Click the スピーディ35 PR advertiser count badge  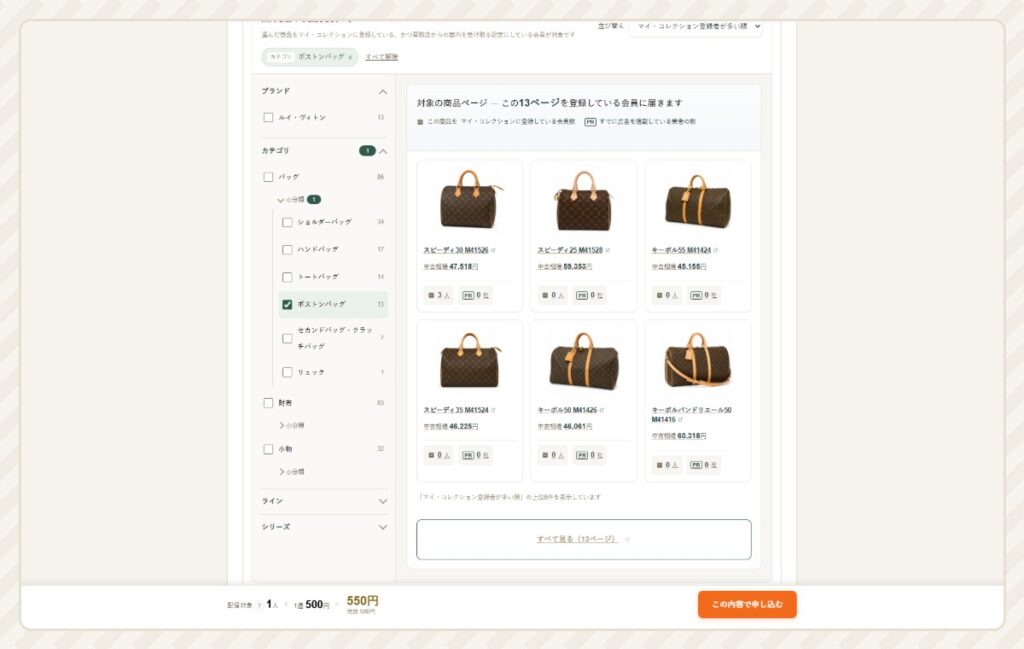click(x=475, y=455)
